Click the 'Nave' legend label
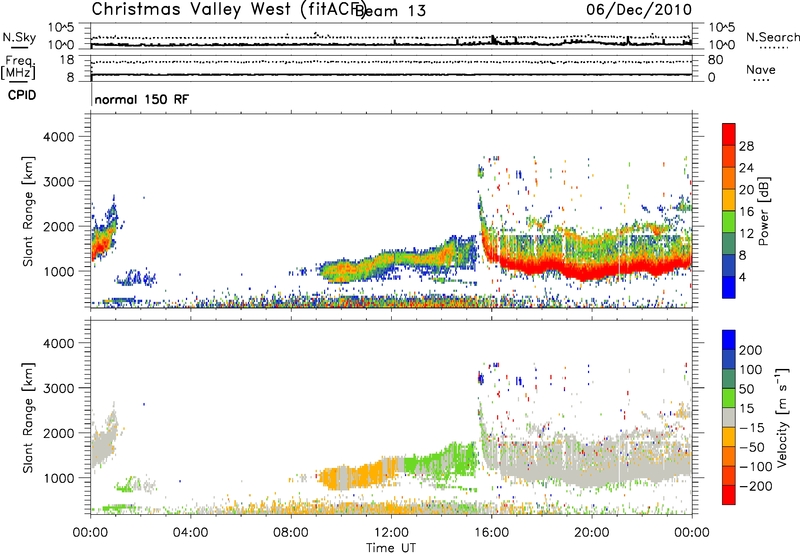This screenshot has height=554, width=800. coord(760,70)
